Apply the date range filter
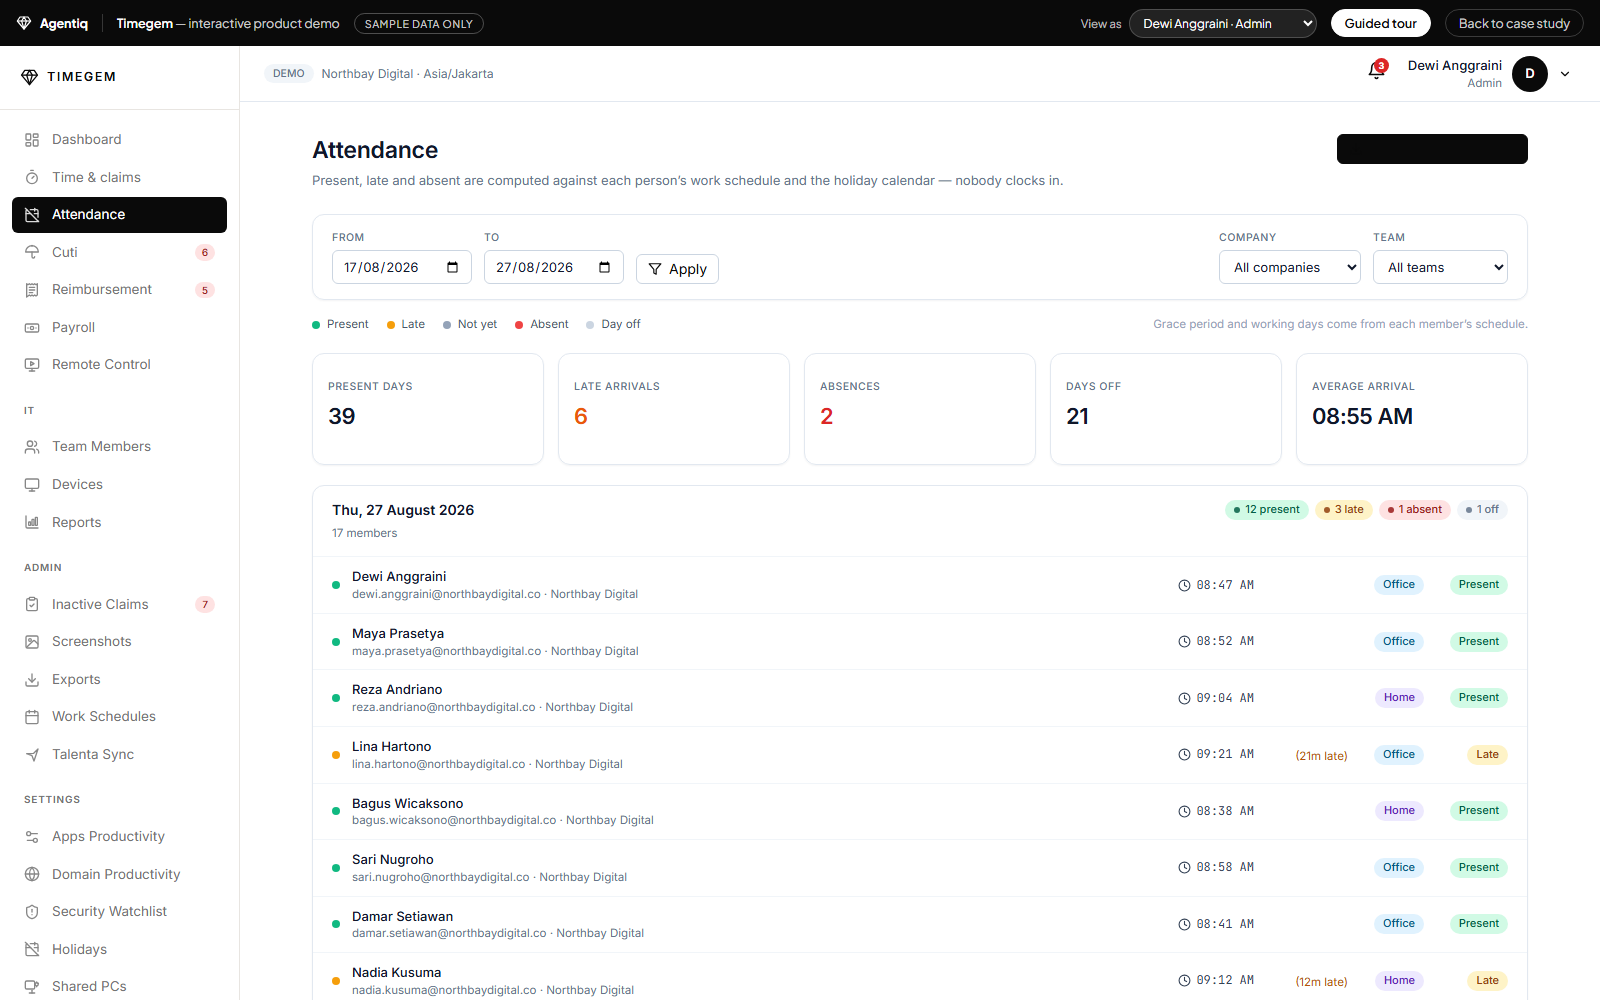Image resolution: width=1600 pixels, height=1000 pixels. point(677,269)
